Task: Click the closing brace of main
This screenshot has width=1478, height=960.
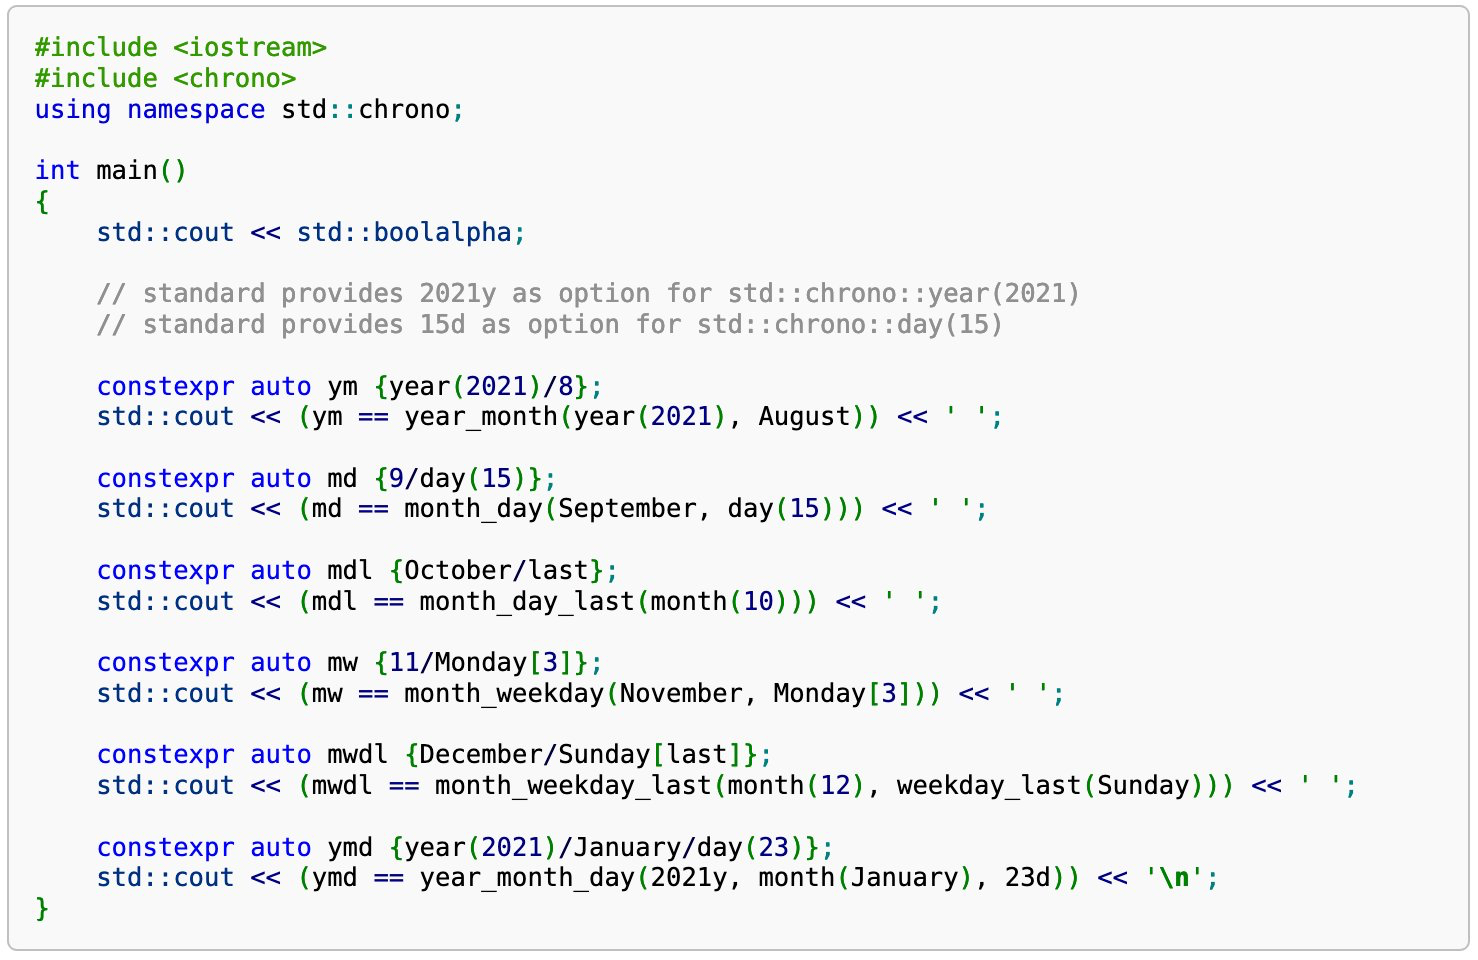Action: click(x=42, y=909)
